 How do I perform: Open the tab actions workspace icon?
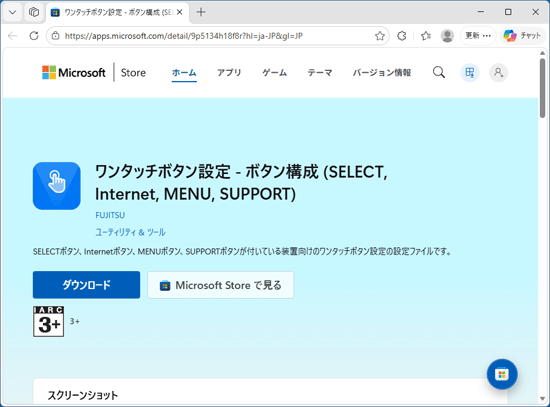click(x=34, y=12)
